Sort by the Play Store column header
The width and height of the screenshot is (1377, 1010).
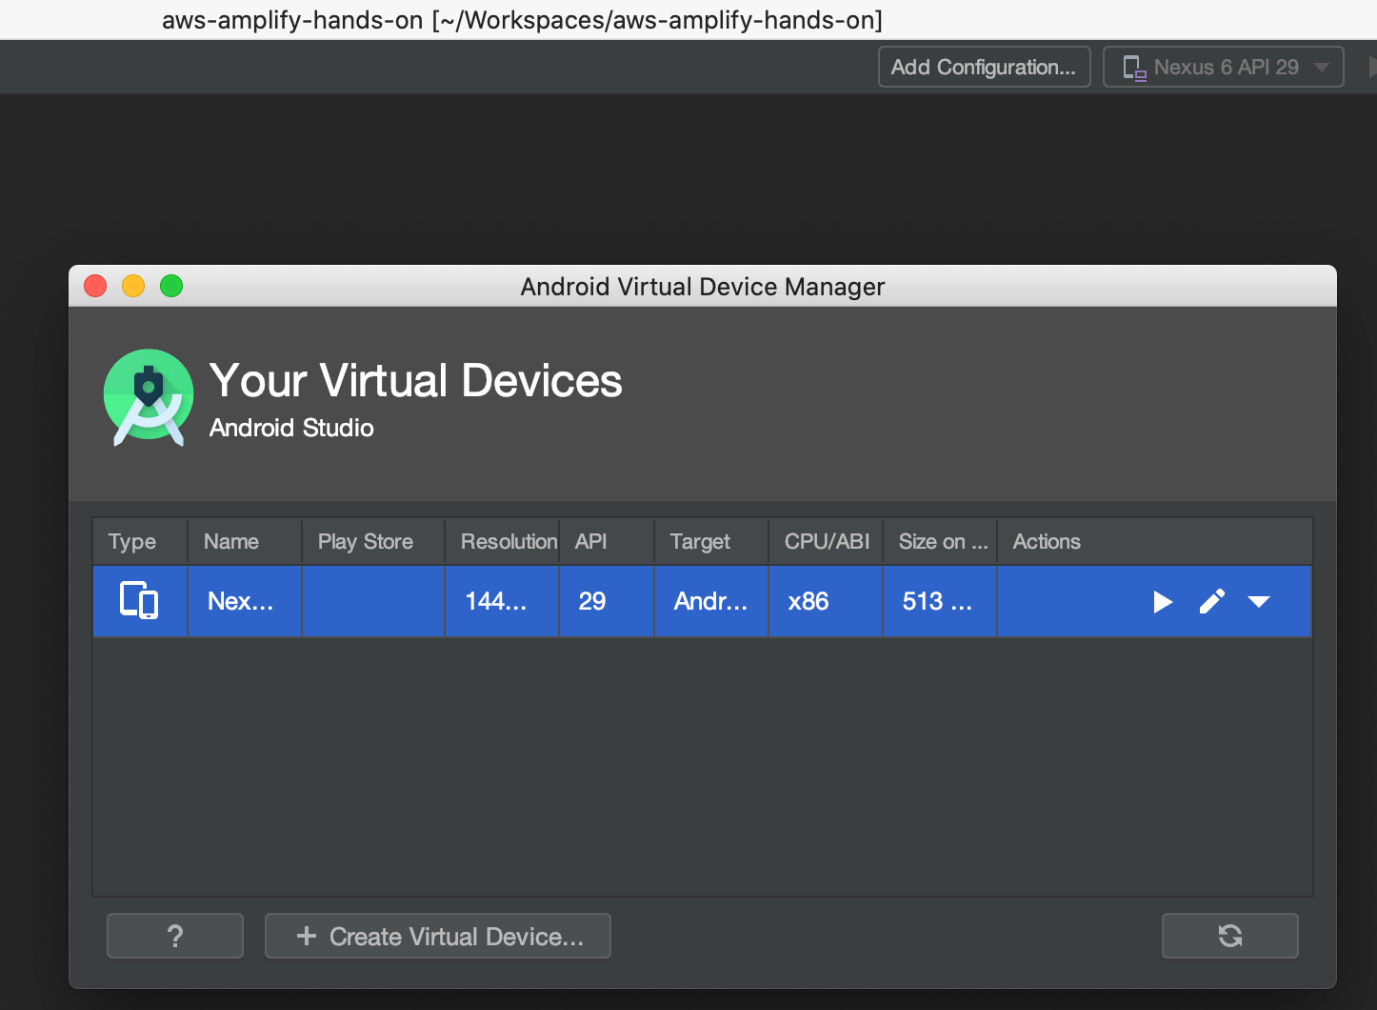373,541
